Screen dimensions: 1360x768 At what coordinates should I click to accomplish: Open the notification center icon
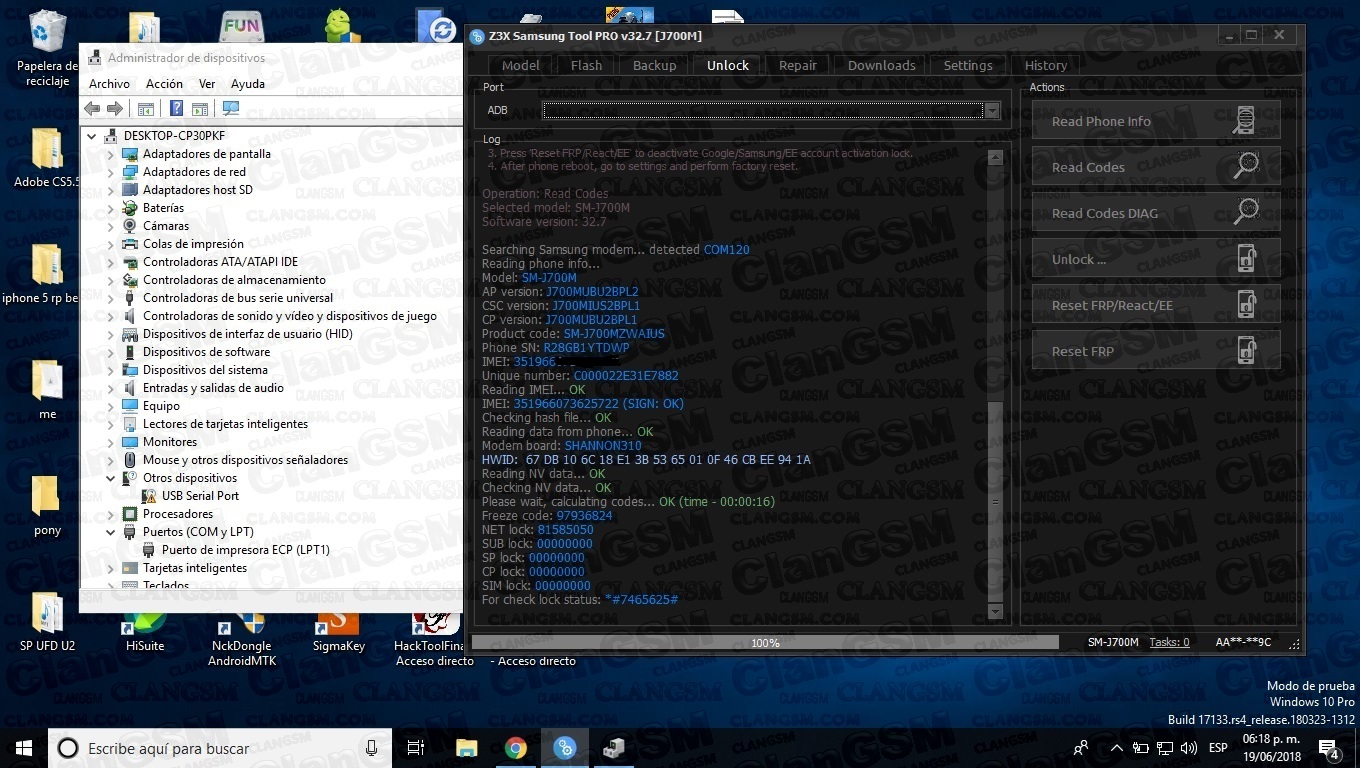pos(1329,748)
